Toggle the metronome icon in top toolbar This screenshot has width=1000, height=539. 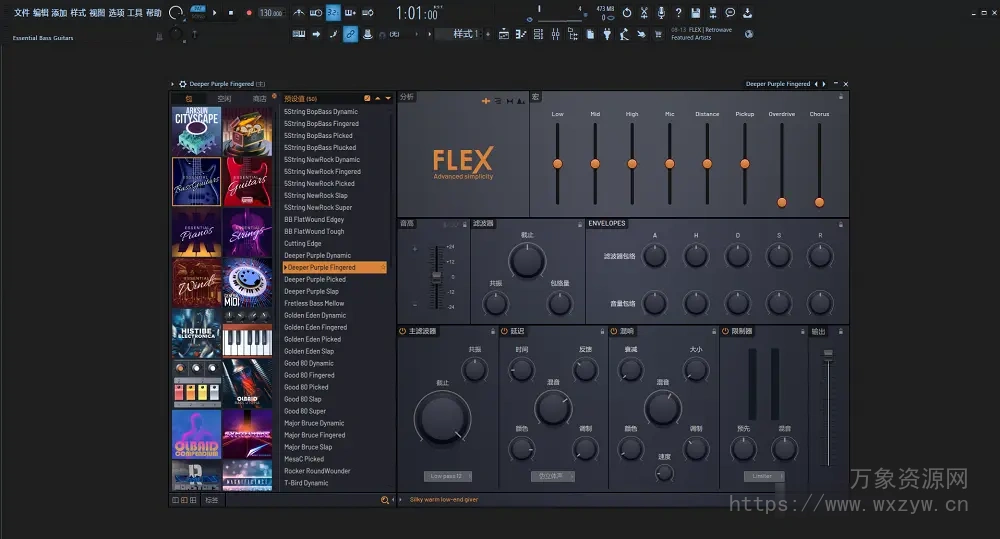[298, 13]
